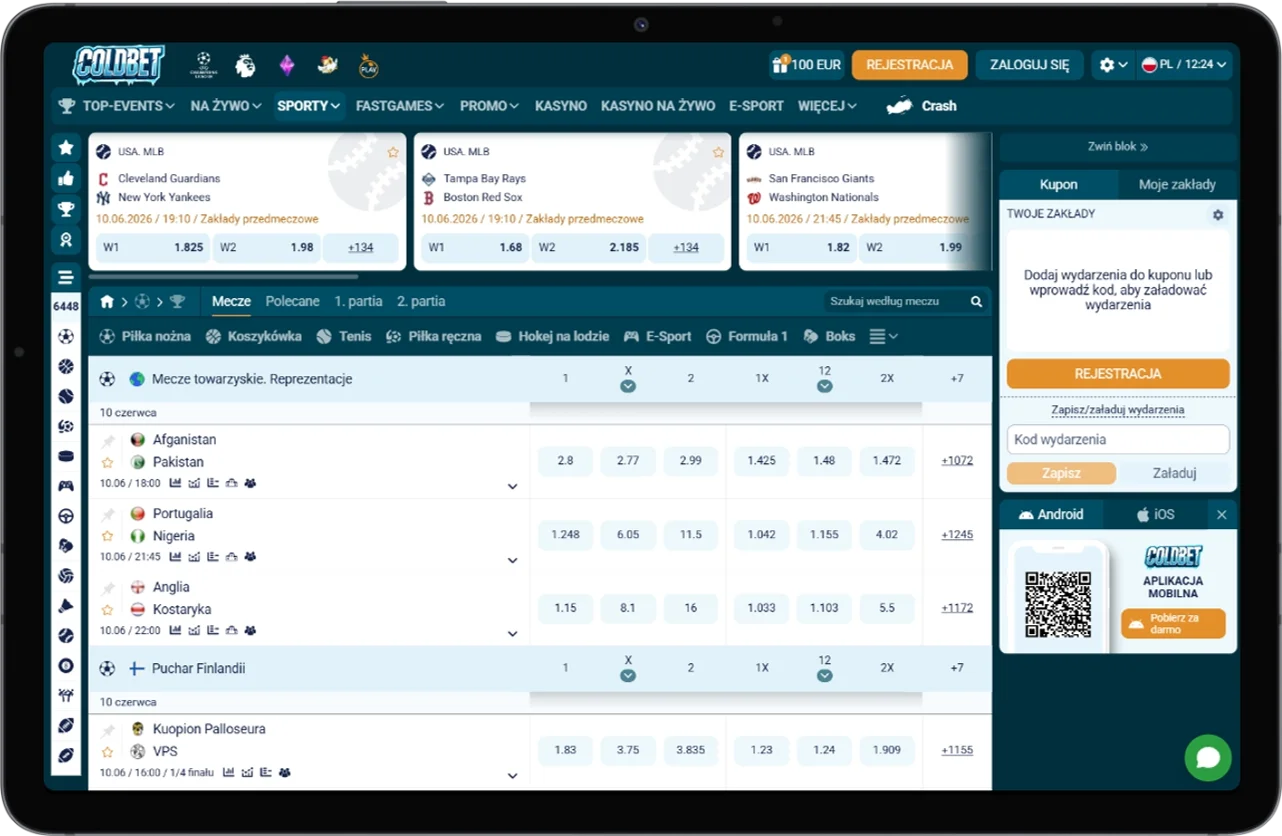Open +1072 more markets for Afganistan–Pakistan

click(x=957, y=461)
